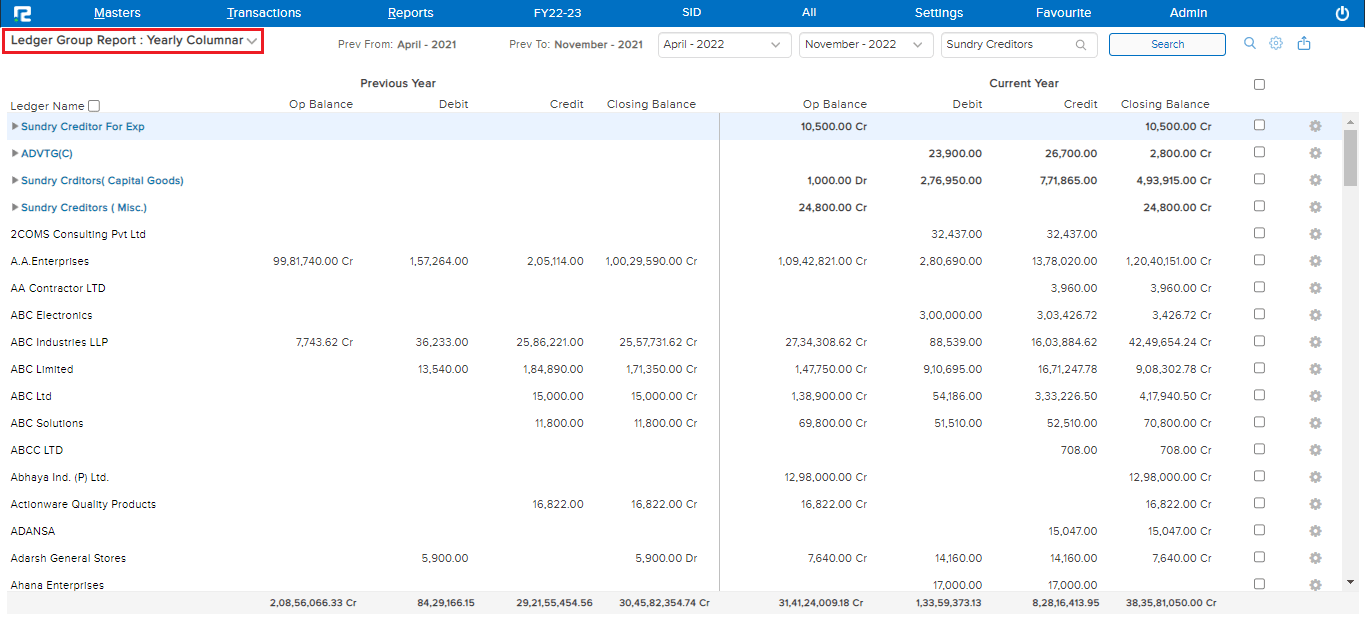Click the export share icon
Image resolution: width=1366 pixels, height=625 pixels.
(x=1304, y=43)
